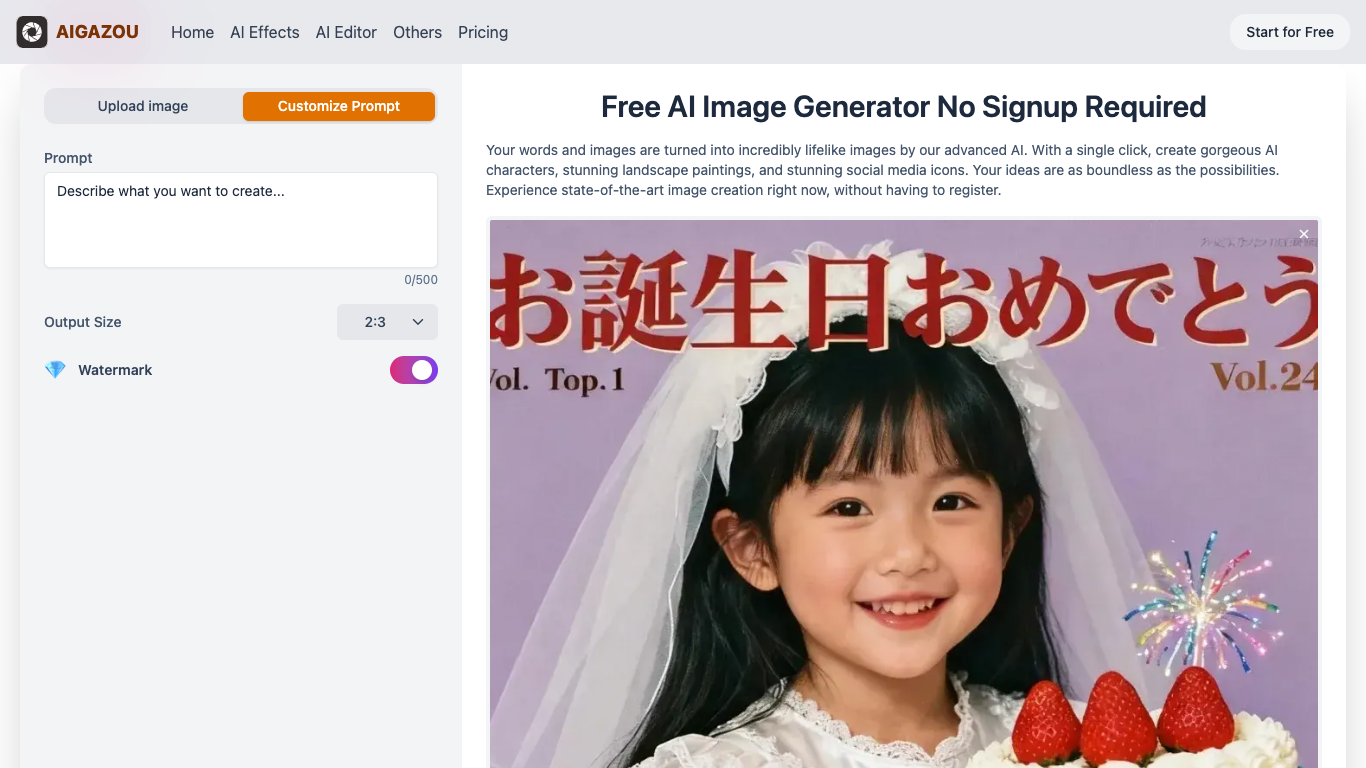
Task: Open the AI Editor menu
Action: tap(346, 32)
